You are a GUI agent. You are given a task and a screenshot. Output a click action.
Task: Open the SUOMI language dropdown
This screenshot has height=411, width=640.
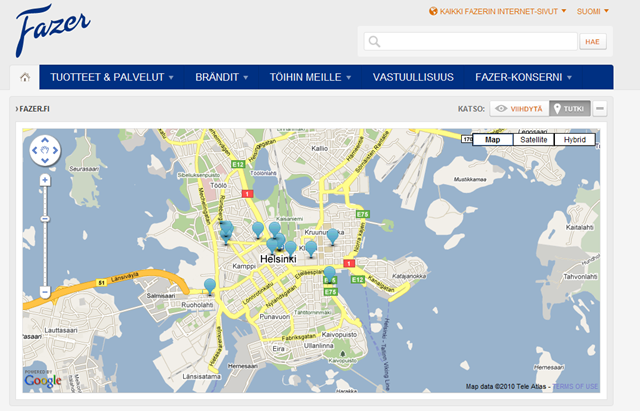(x=592, y=11)
